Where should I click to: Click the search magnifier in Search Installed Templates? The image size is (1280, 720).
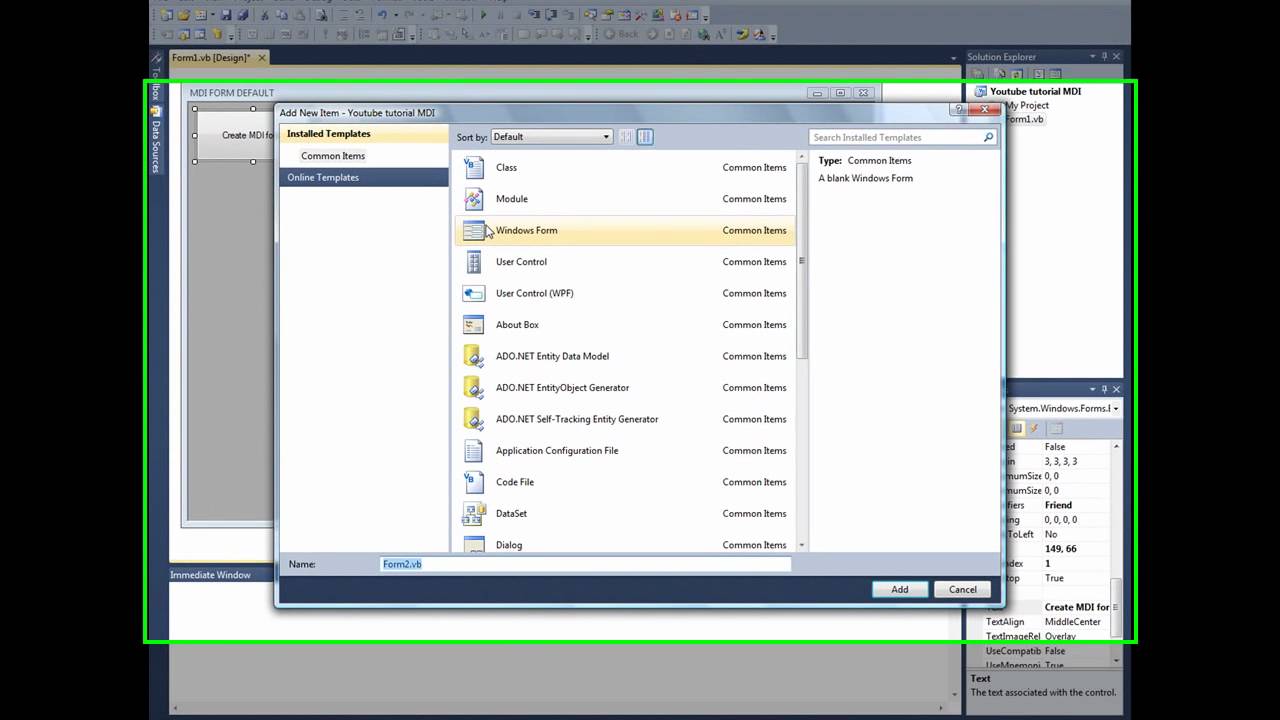coord(989,137)
